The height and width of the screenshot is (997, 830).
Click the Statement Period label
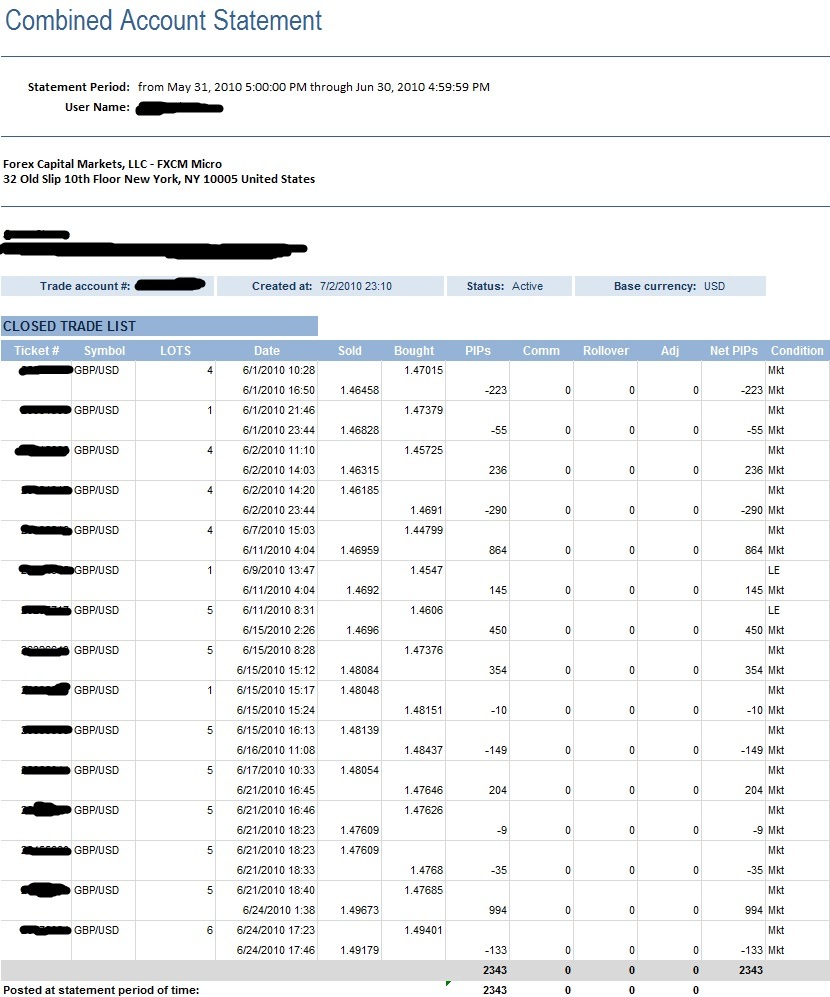[79, 87]
